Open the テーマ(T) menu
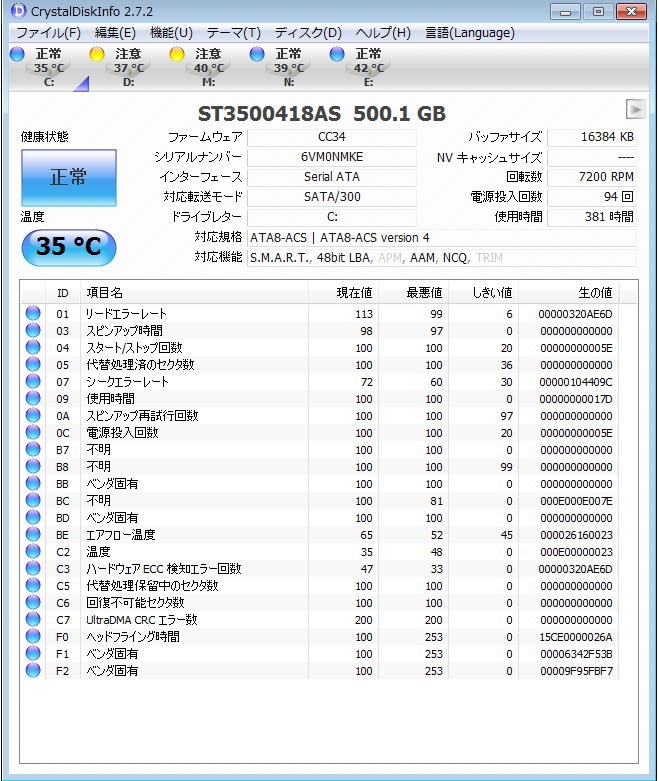659x781 pixels. click(234, 33)
